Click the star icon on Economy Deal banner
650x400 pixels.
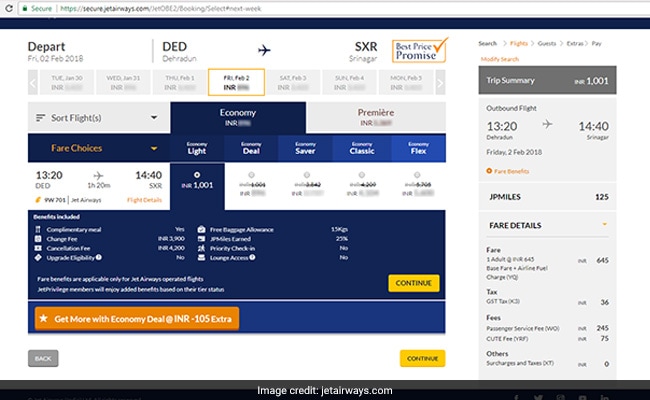44,318
